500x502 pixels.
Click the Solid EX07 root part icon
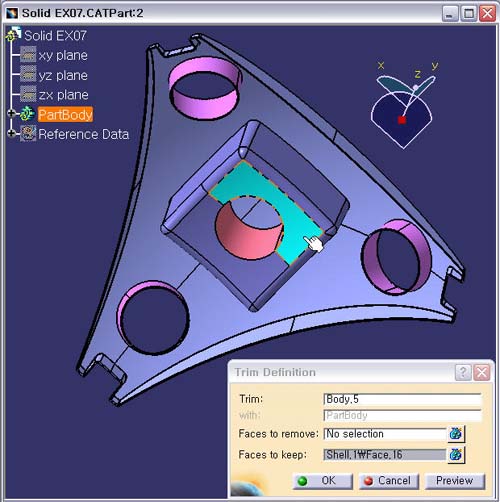click(x=13, y=34)
